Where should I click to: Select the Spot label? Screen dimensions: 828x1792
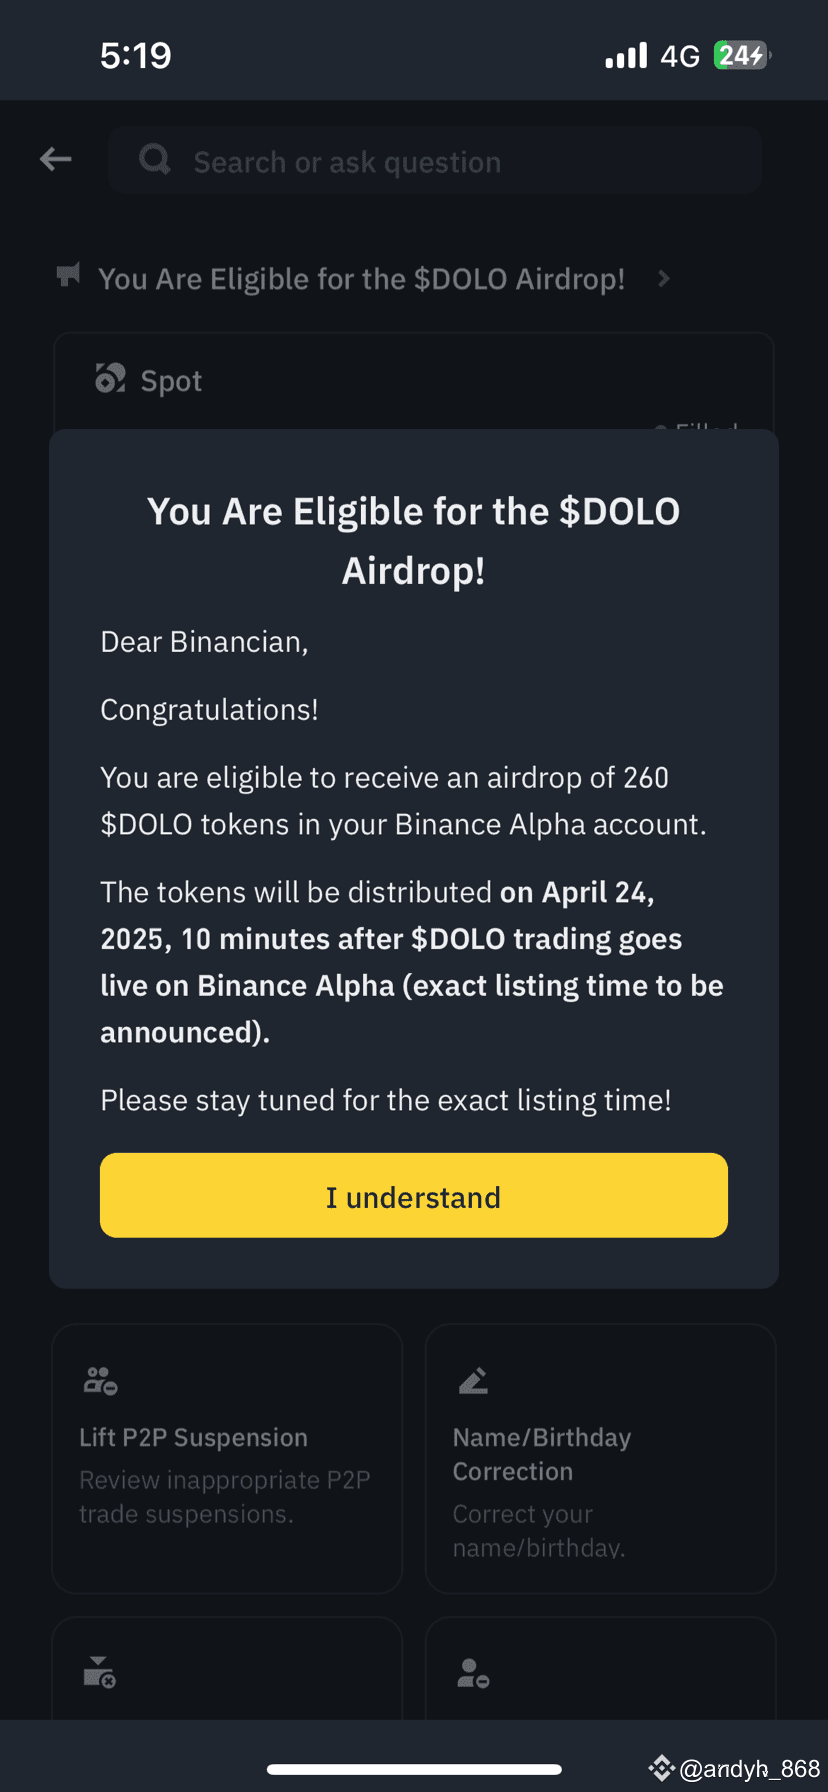pyautogui.click(x=171, y=381)
